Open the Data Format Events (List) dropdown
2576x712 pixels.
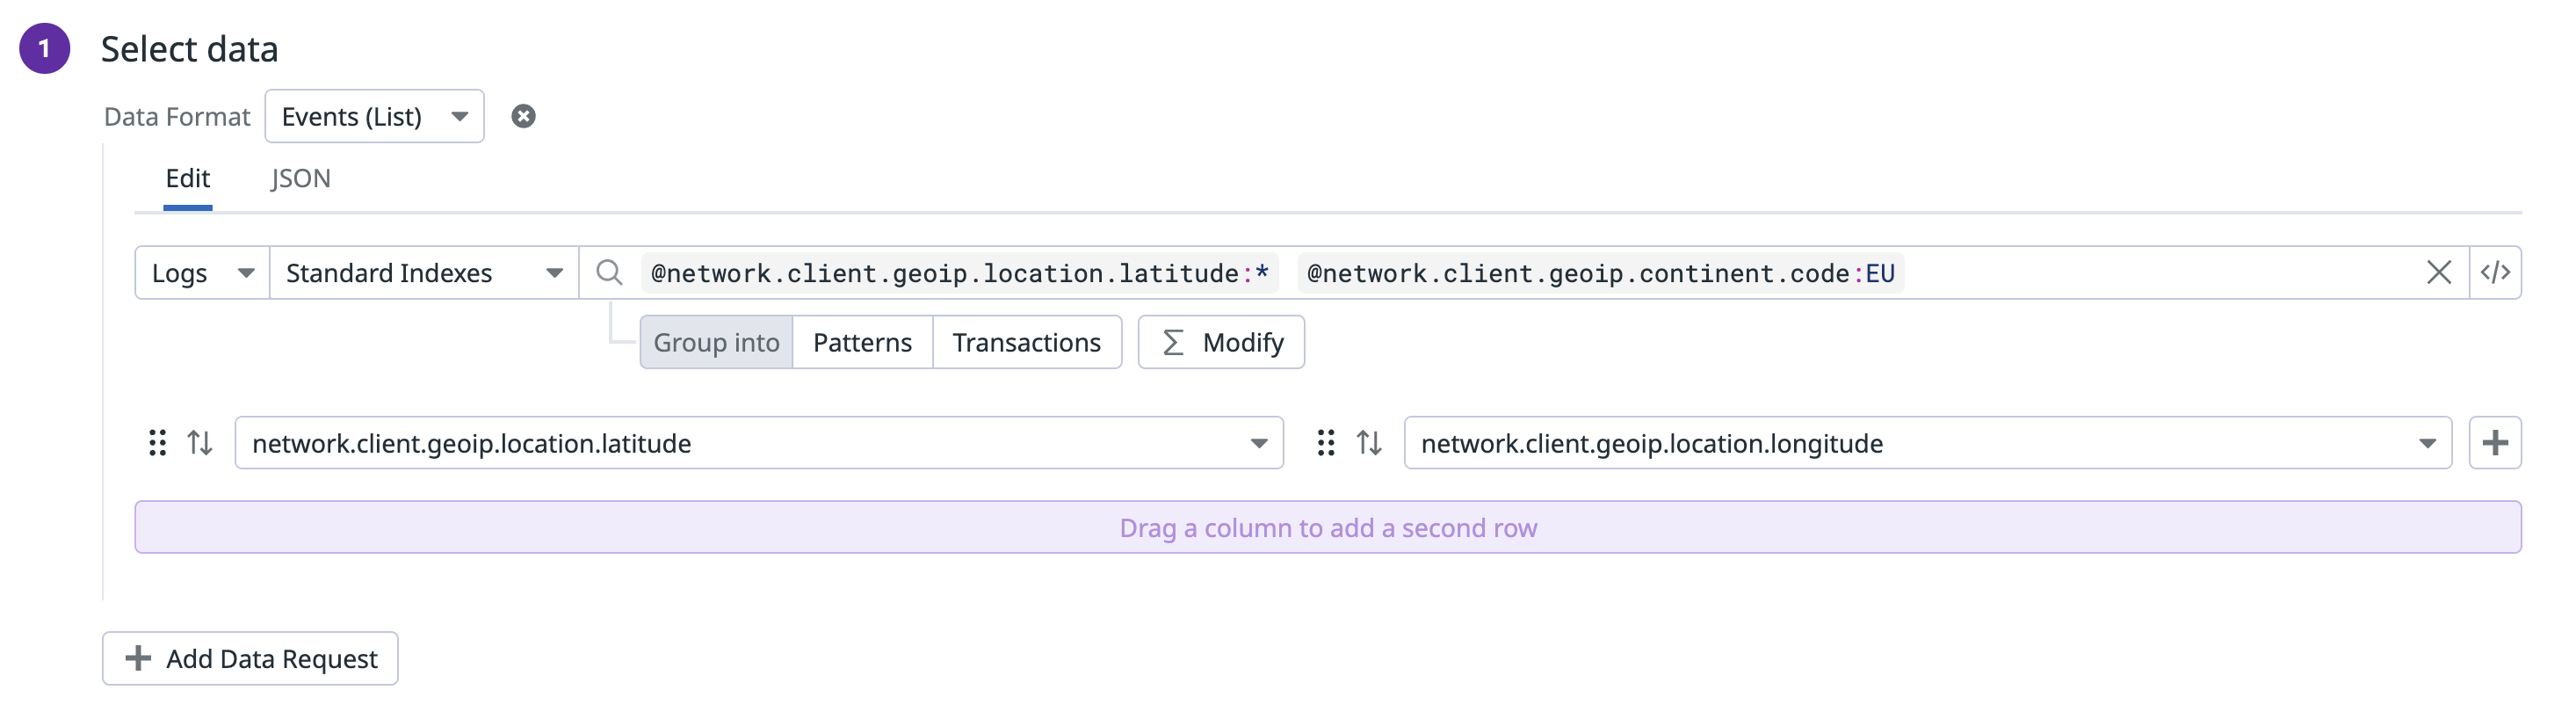click(x=374, y=117)
